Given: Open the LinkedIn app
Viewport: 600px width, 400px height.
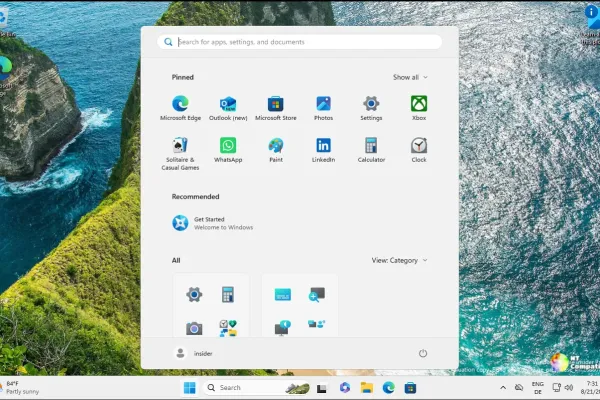Looking at the screenshot, I should (323, 150).
